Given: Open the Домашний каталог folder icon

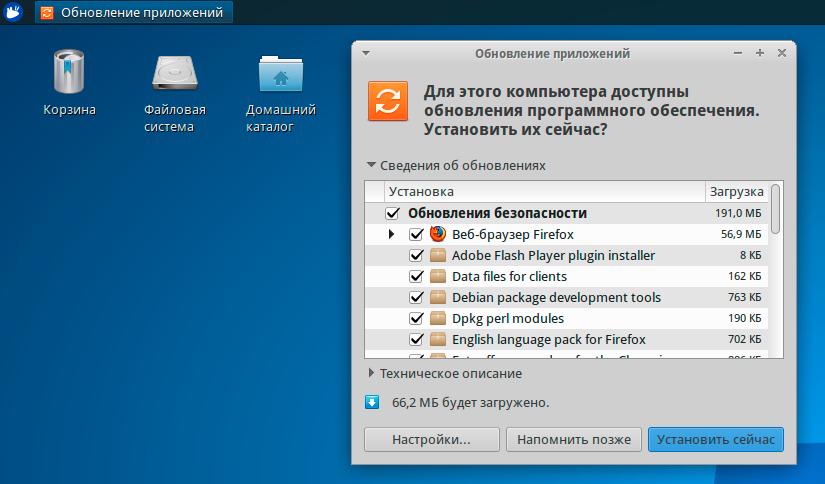Looking at the screenshot, I should [x=281, y=74].
